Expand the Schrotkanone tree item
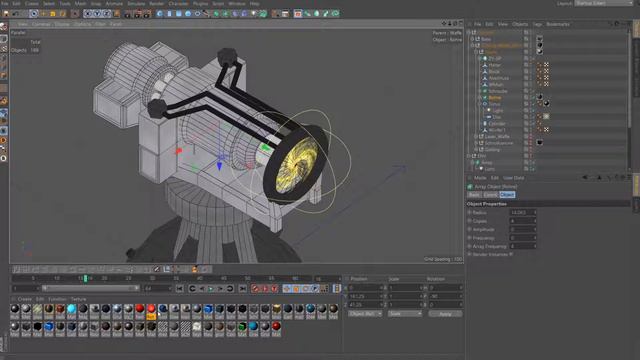 (476, 143)
